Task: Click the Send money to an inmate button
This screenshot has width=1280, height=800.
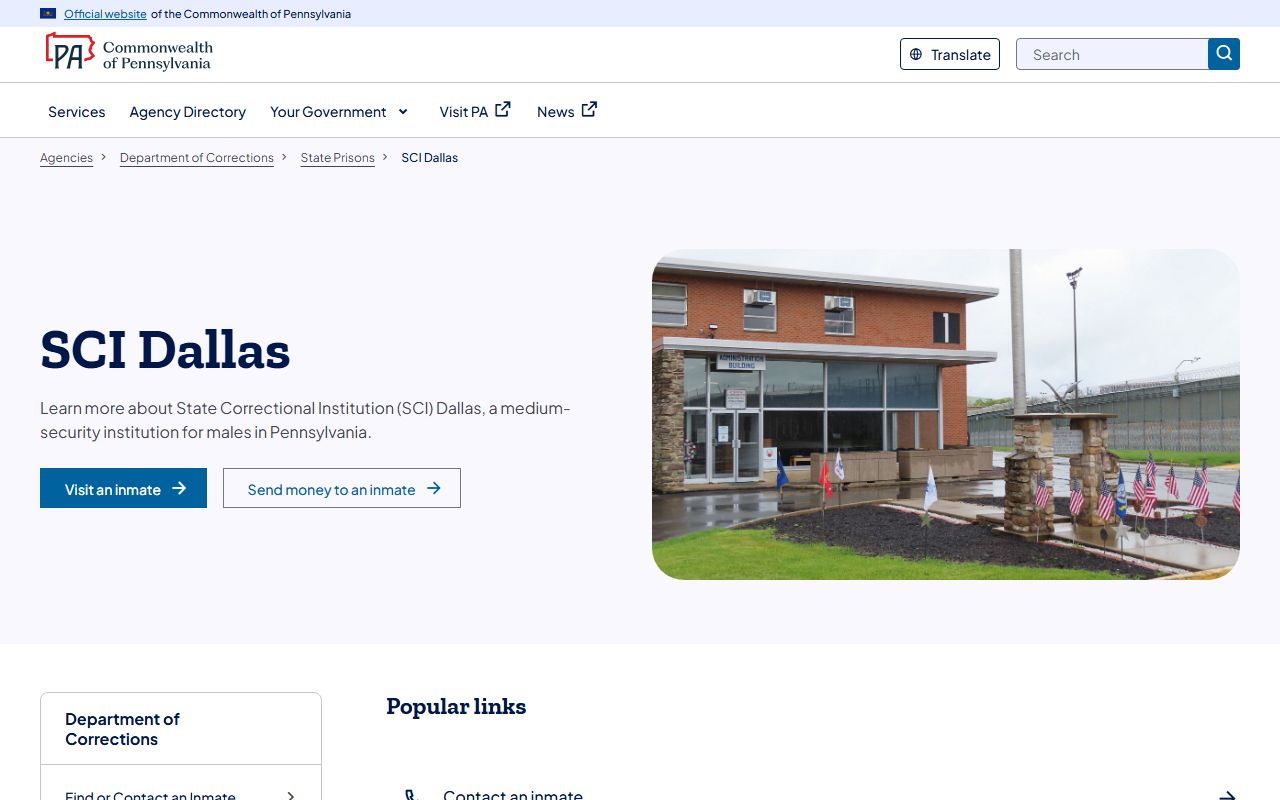Action: 342,488
